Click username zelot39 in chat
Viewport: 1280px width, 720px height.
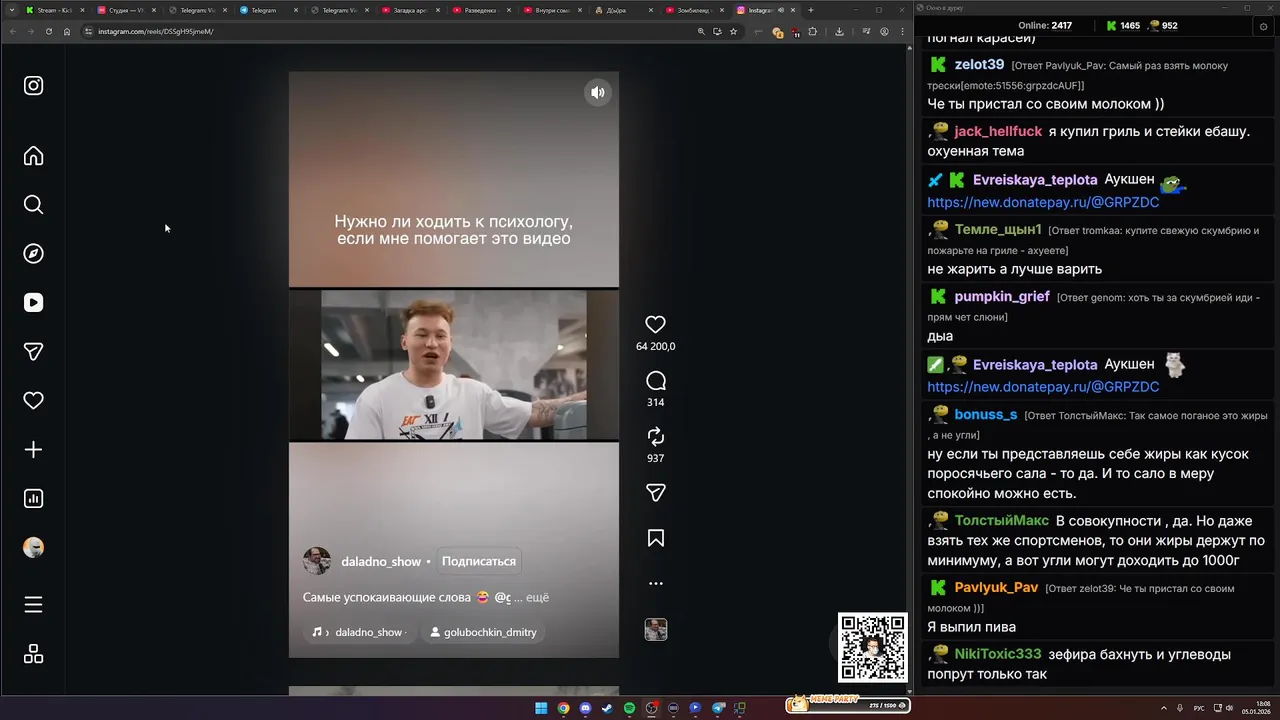click(x=979, y=64)
